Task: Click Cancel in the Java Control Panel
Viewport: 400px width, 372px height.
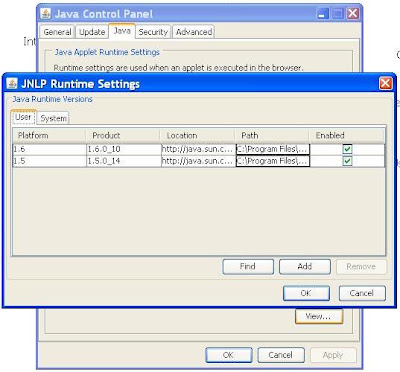Action: 281,355
